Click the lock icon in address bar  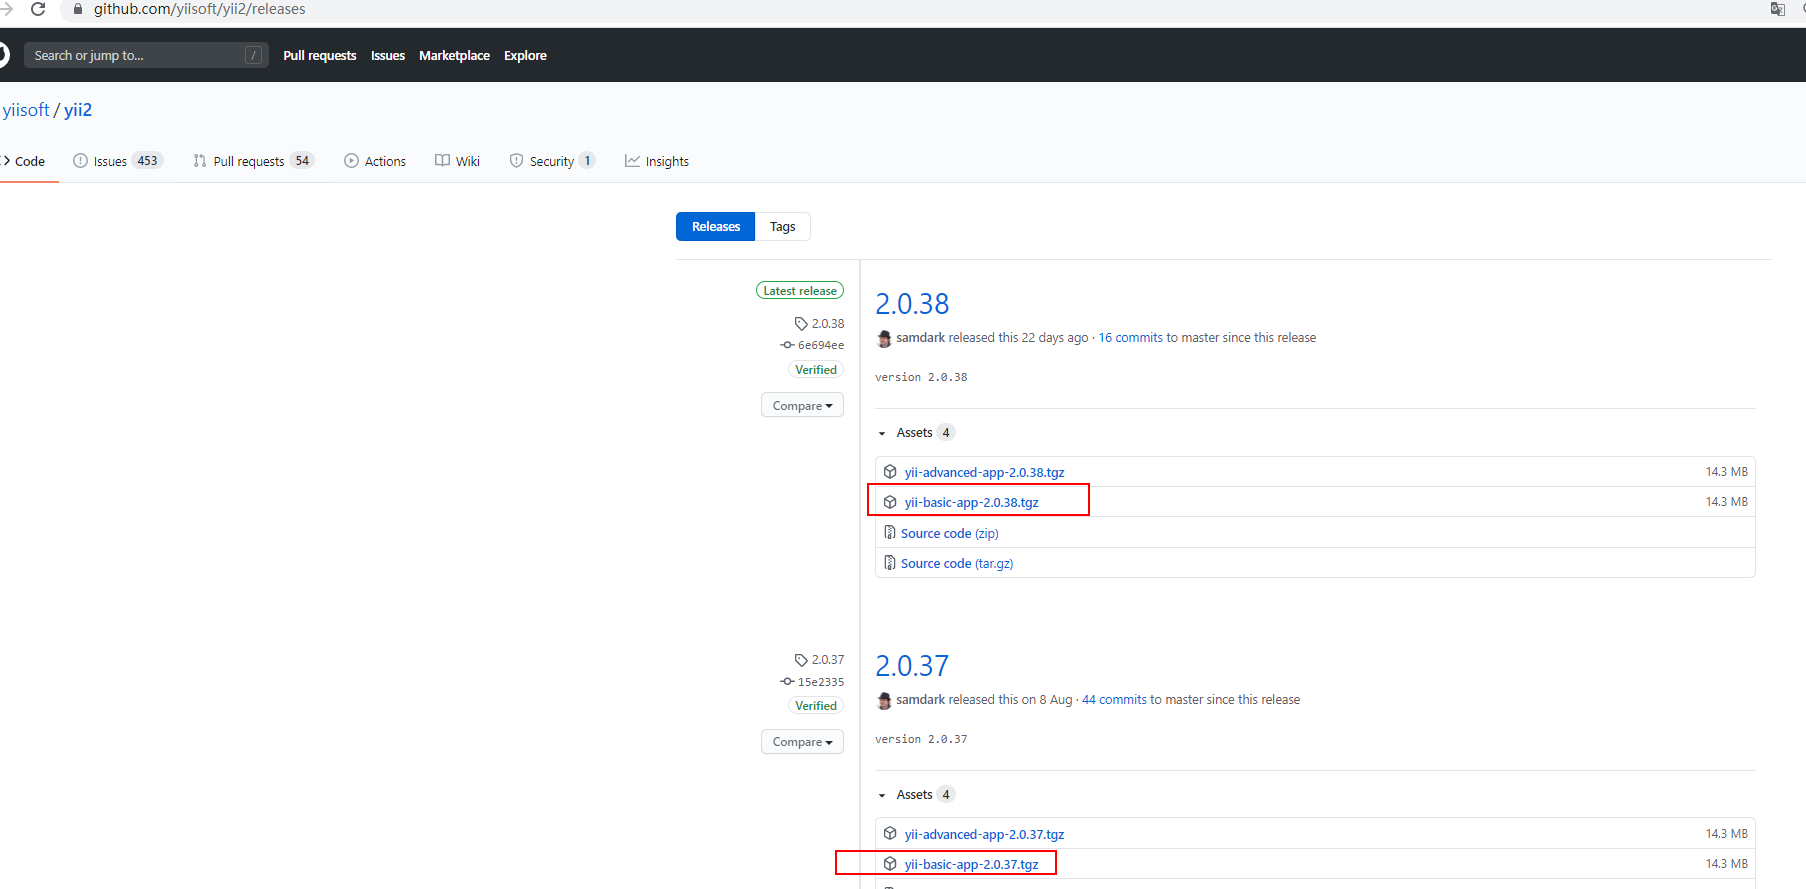[x=77, y=9]
